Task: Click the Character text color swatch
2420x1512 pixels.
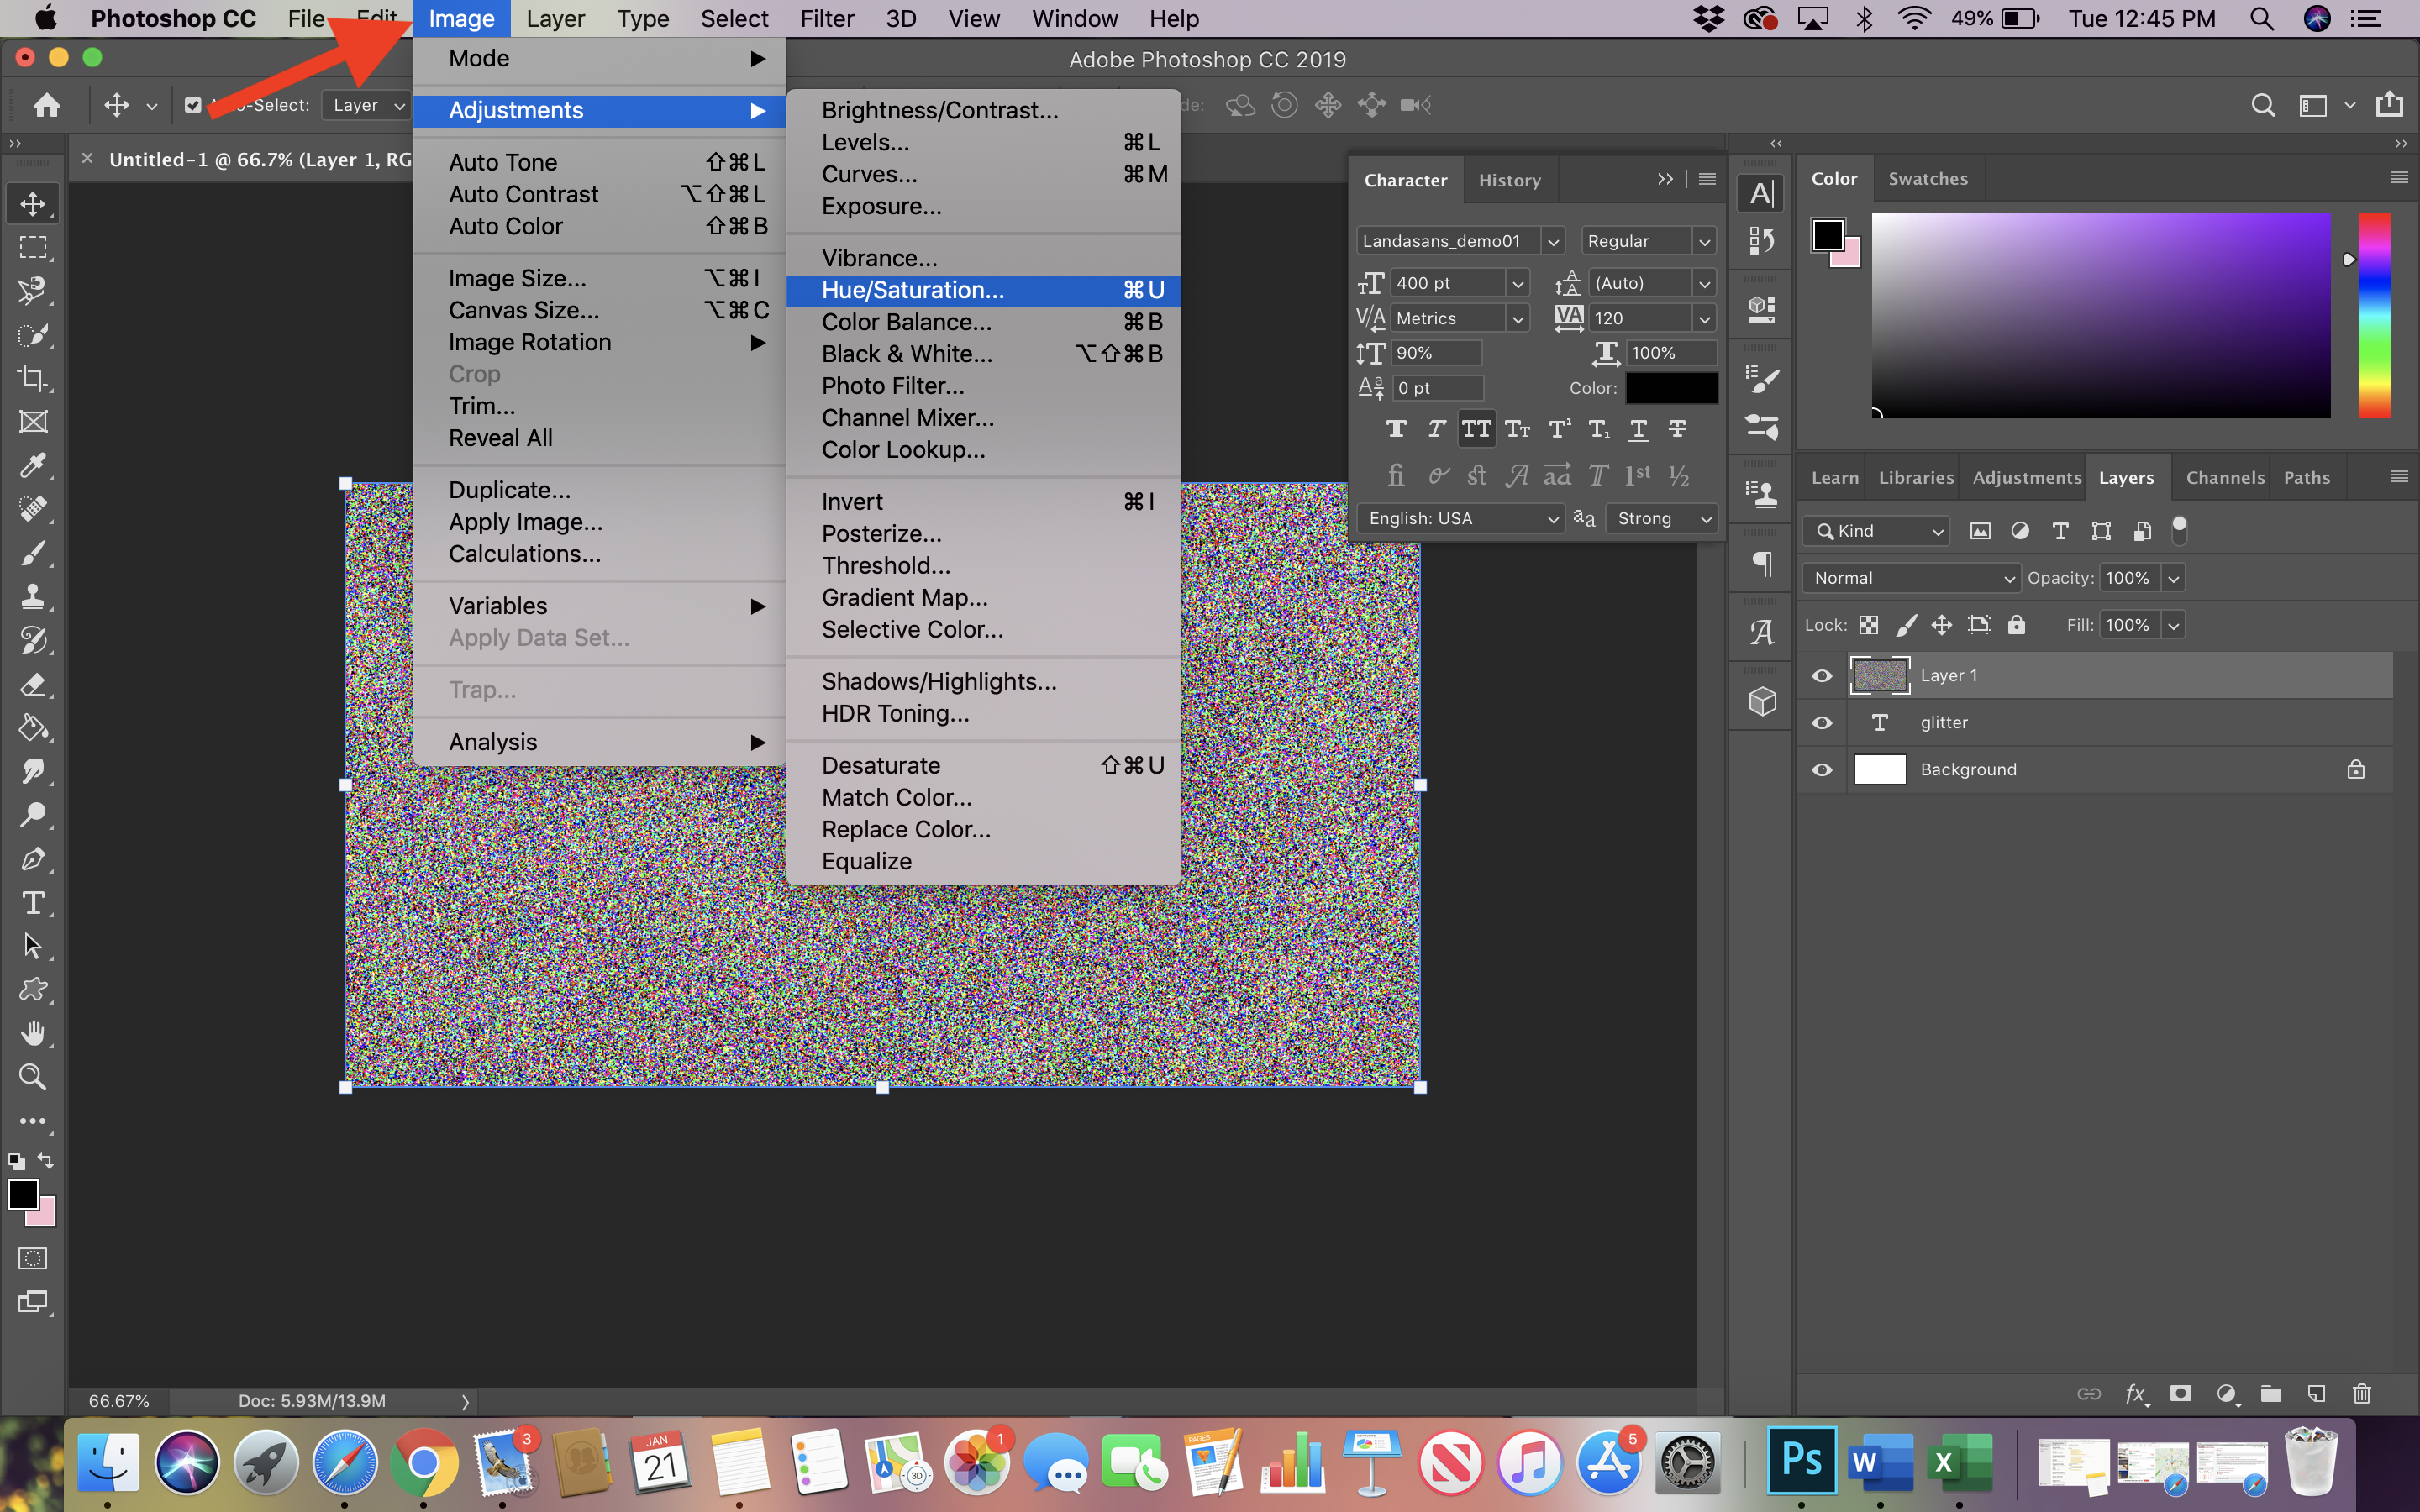Action: 1671,388
